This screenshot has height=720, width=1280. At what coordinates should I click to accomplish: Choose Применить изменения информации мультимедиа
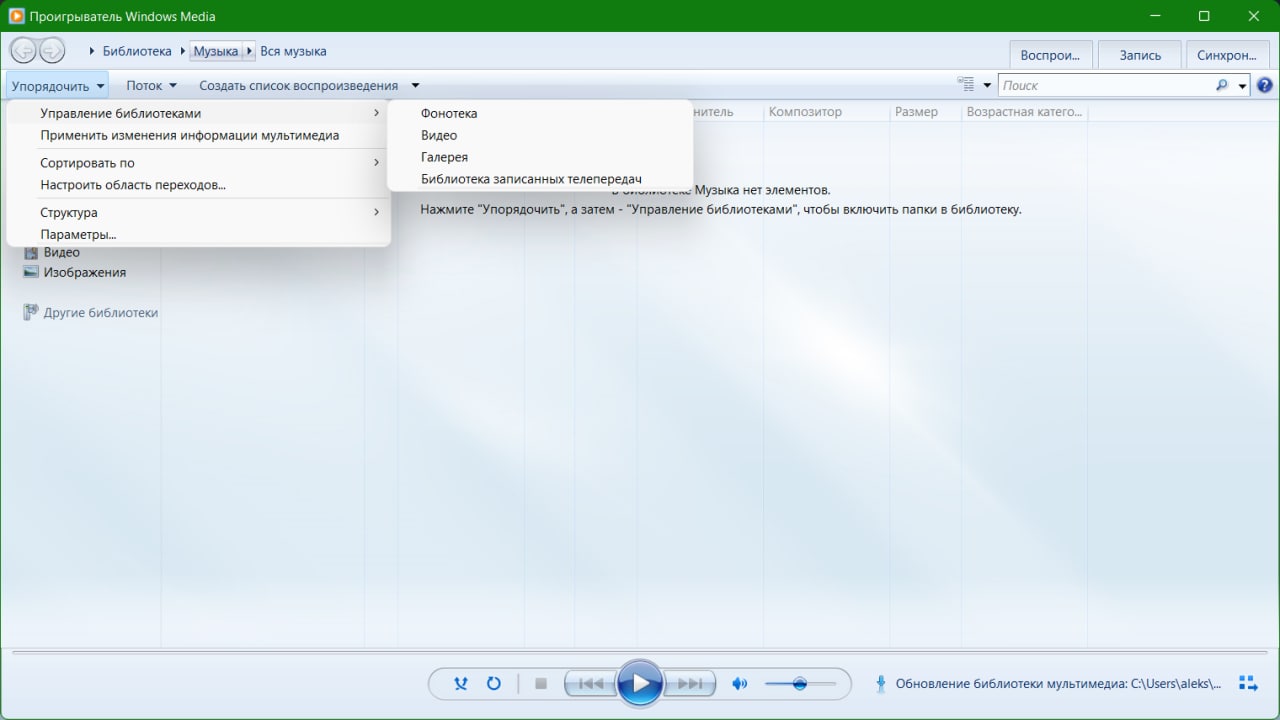(x=198, y=135)
